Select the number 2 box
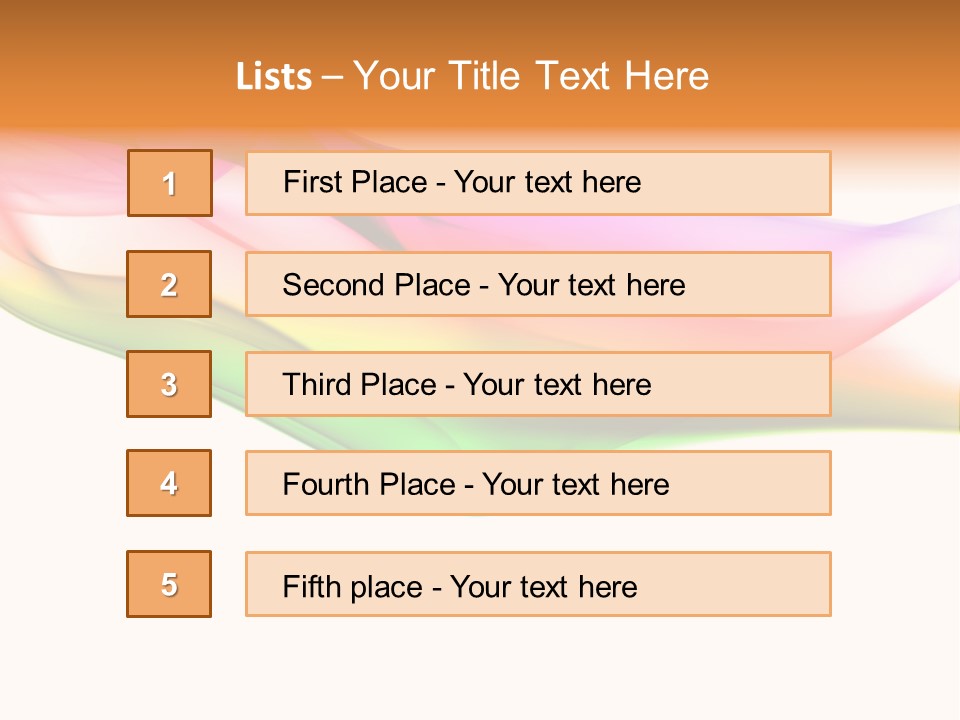960x720 pixels. pyautogui.click(x=169, y=284)
